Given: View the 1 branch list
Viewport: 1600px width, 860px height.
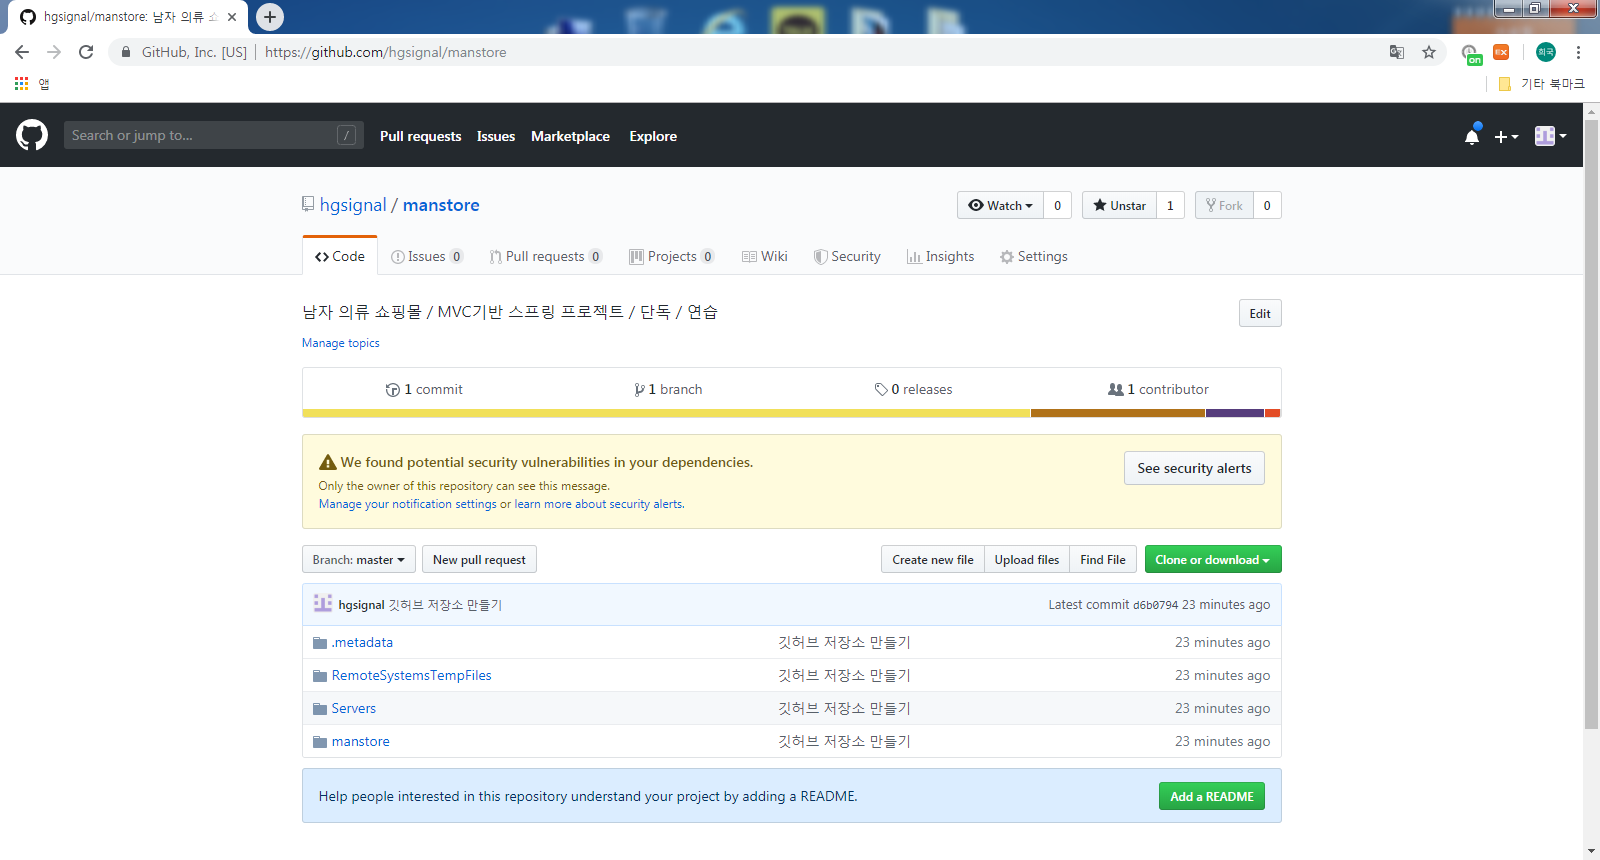Looking at the screenshot, I should [x=668, y=389].
